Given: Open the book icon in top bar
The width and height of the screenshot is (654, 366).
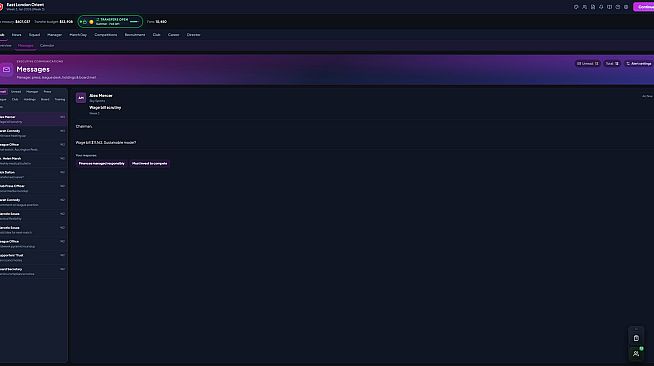Looking at the screenshot, I should 609,7.
